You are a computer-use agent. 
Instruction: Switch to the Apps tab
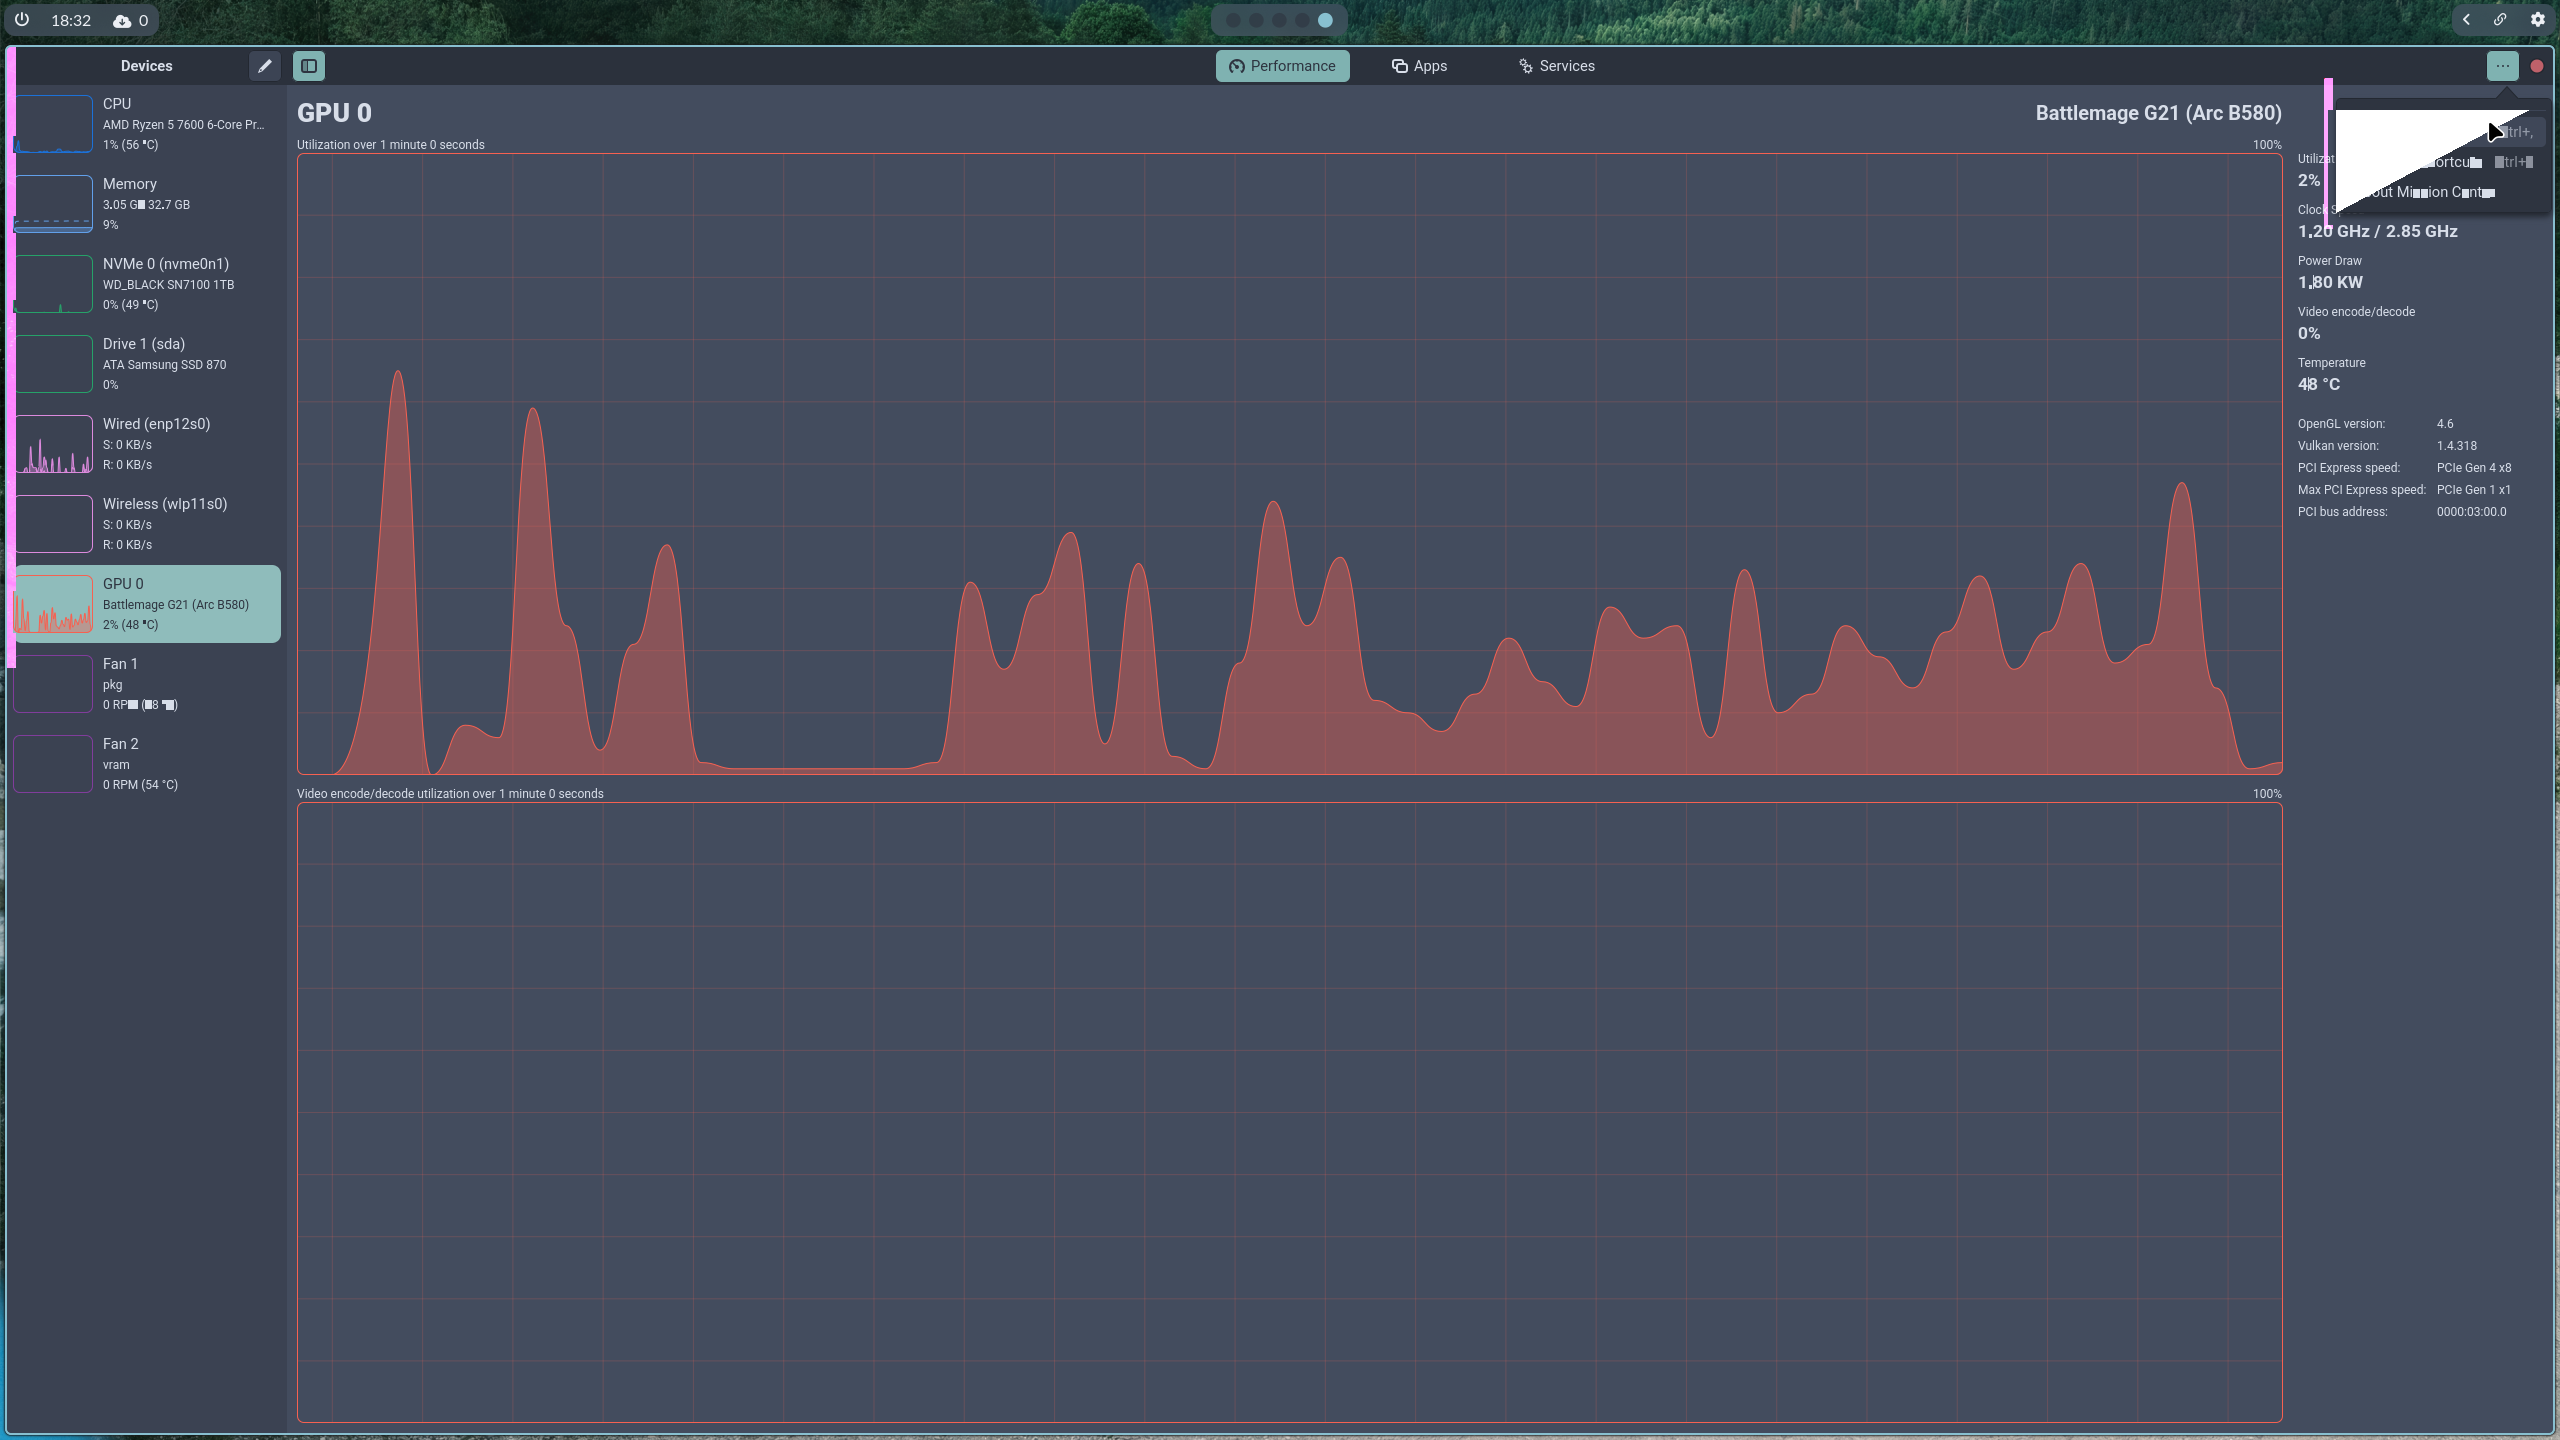(x=1419, y=66)
